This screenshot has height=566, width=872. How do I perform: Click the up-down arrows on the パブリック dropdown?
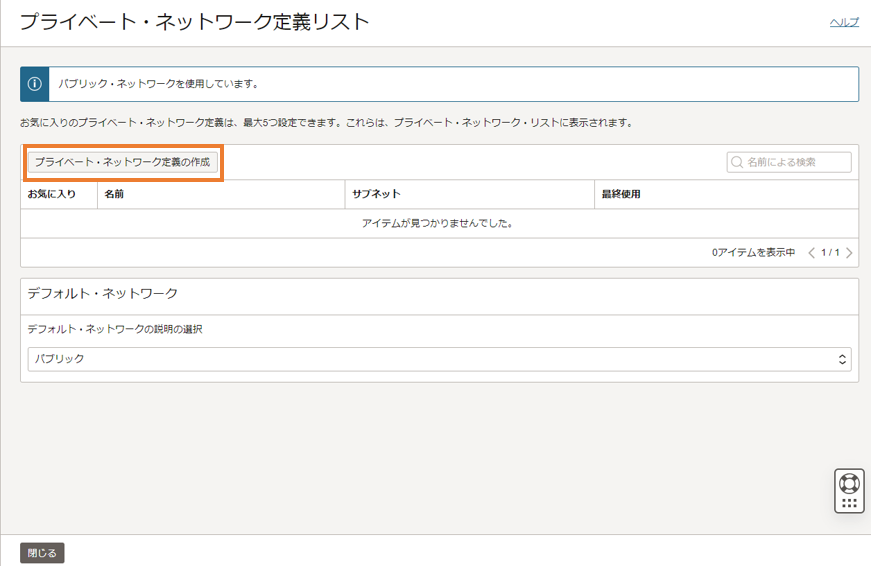tap(842, 359)
